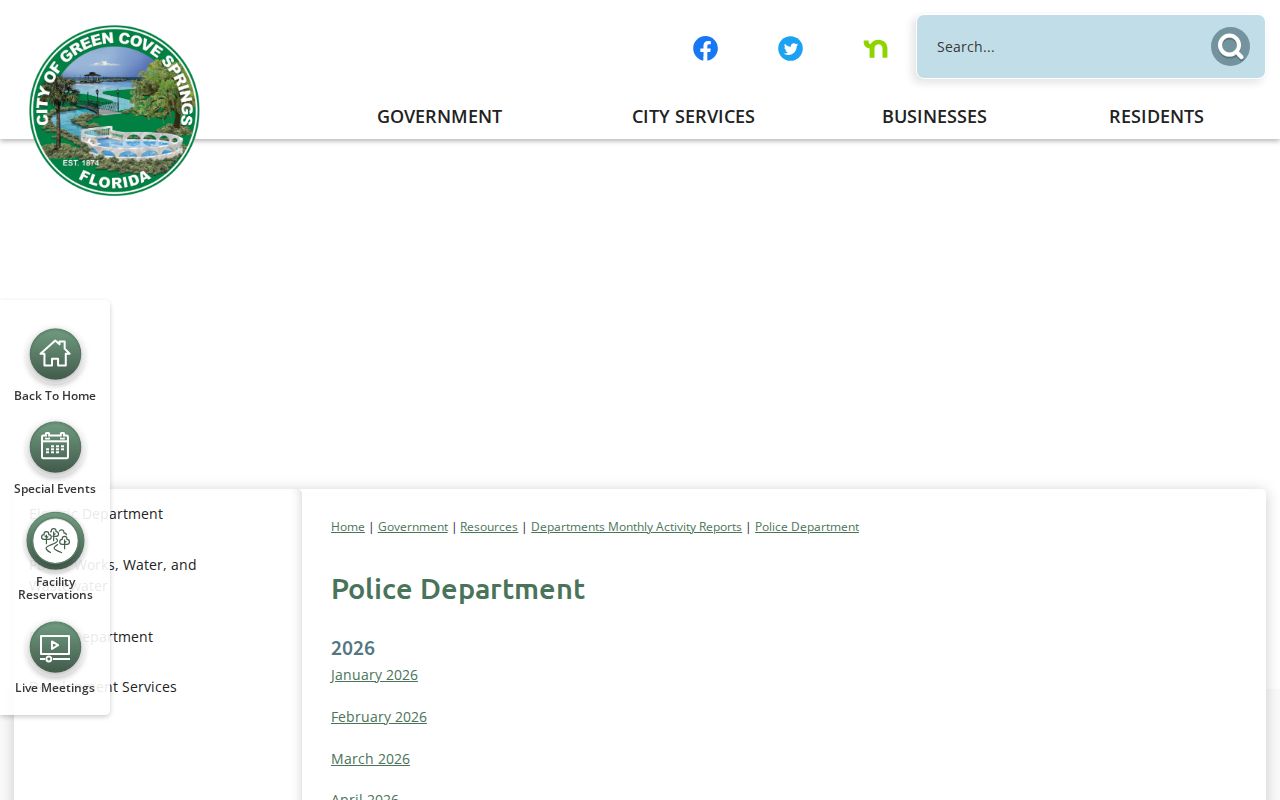The width and height of the screenshot is (1280, 800).
Task: Open the city's Twitter page icon
Action: tap(790, 48)
